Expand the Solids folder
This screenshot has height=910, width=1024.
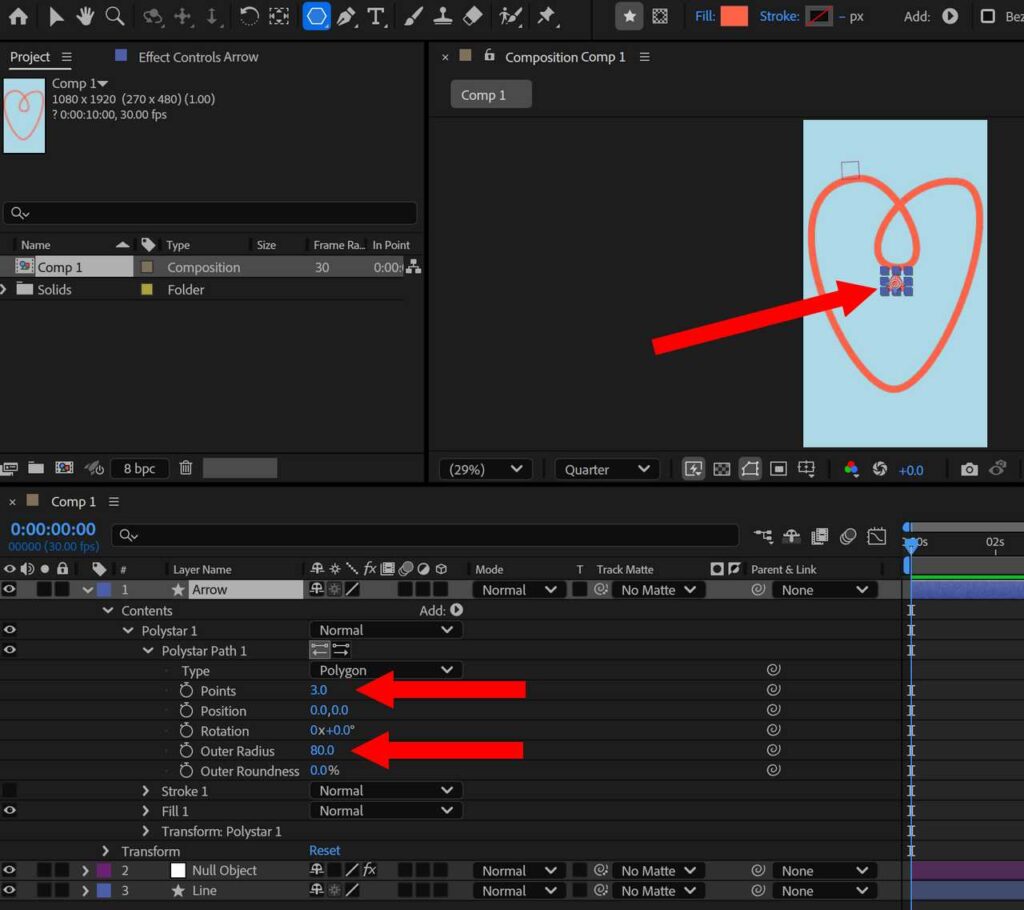click(x=4, y=289)
